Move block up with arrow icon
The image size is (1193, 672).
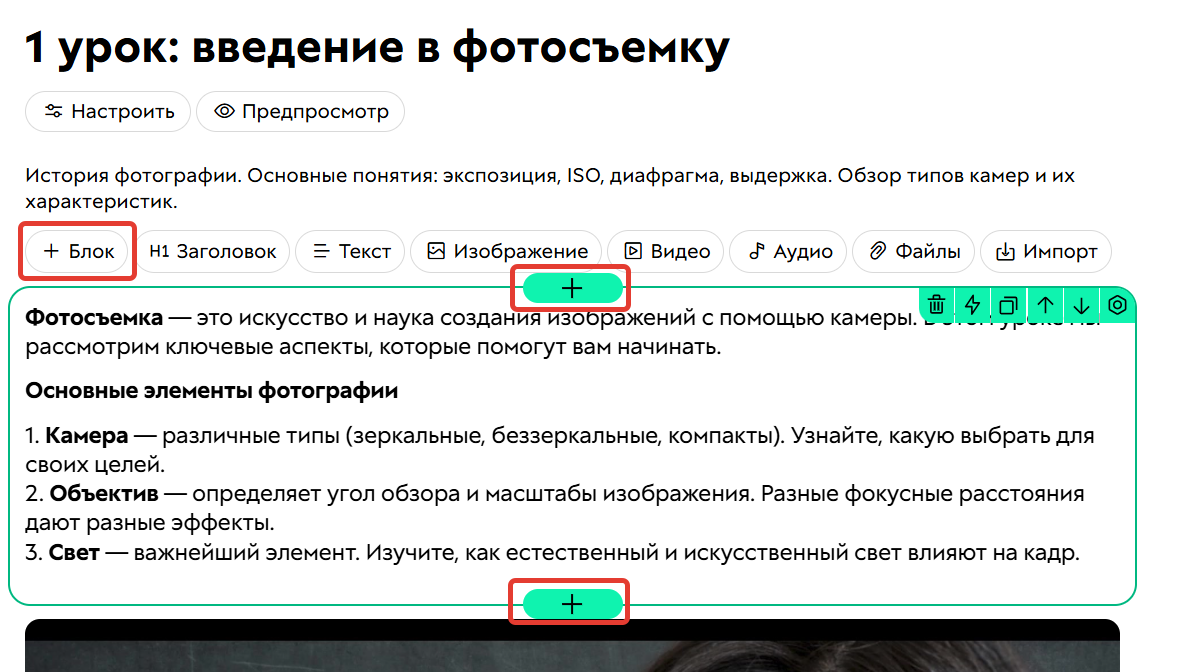(1045, 305)
